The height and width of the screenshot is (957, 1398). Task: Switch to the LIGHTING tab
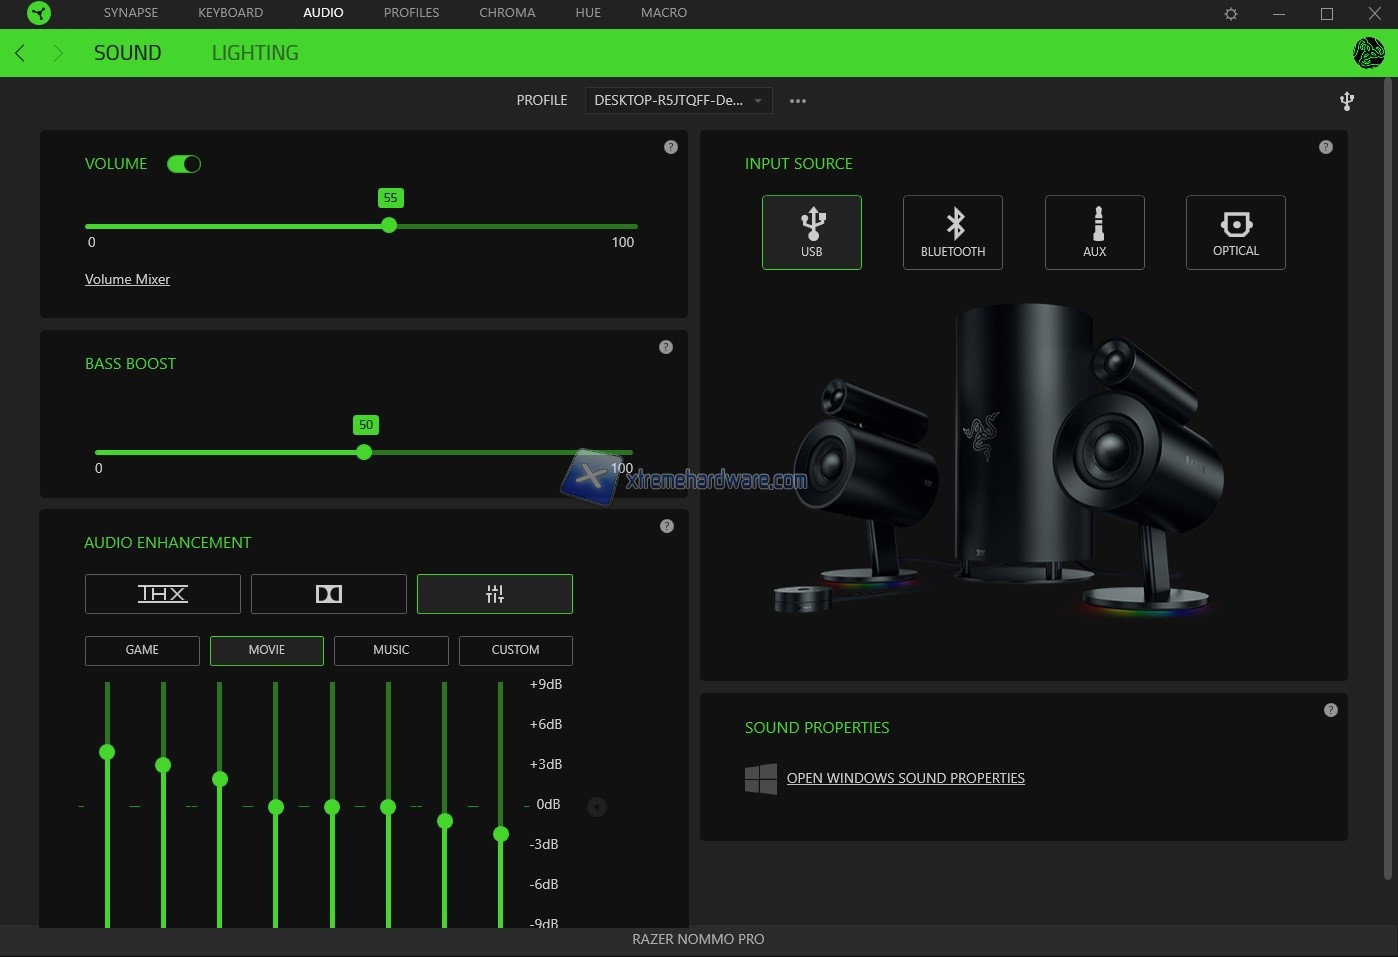(x=255, y=53)
